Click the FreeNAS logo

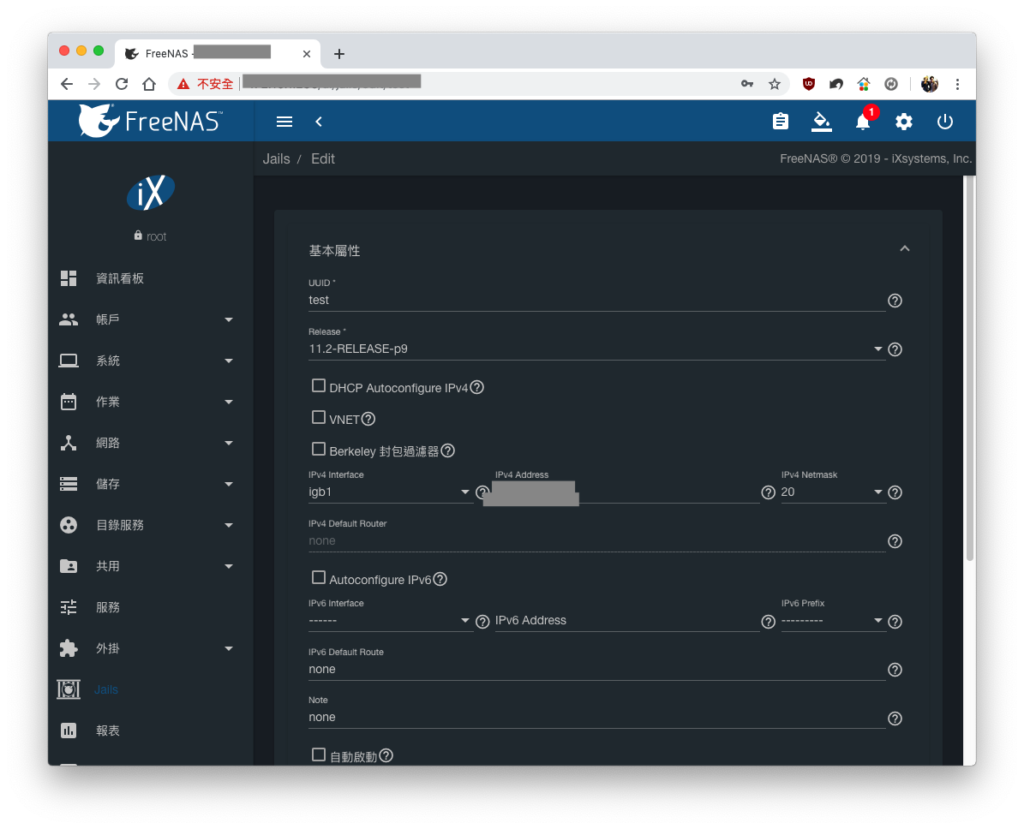pyautogui.click(x=151, y=121)
